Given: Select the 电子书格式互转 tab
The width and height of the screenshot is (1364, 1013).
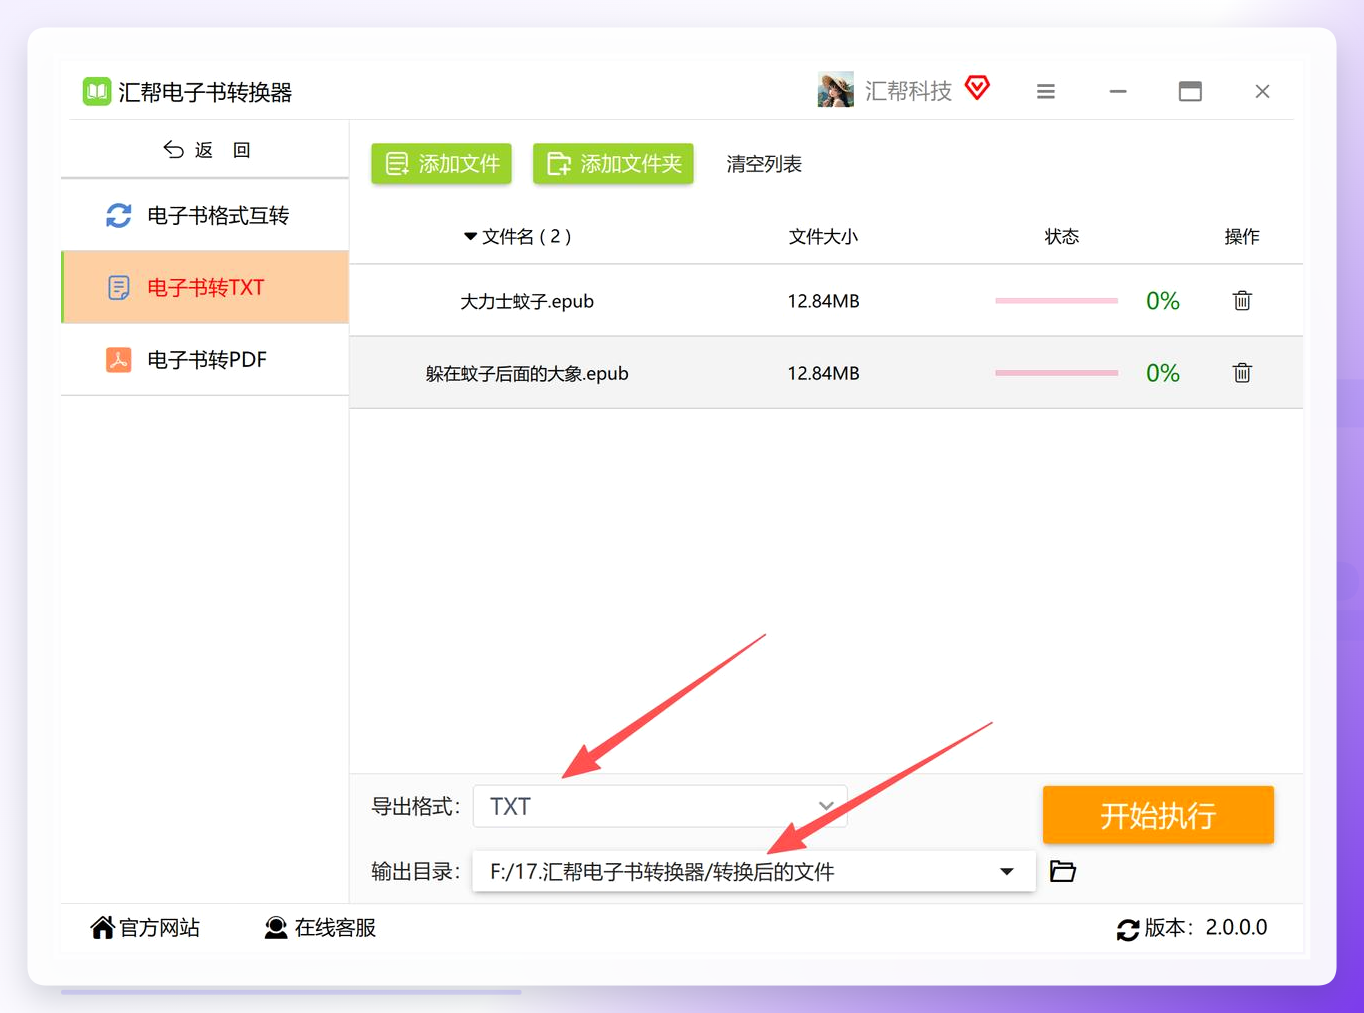Looking at the screenshot, I should (205, 215).
